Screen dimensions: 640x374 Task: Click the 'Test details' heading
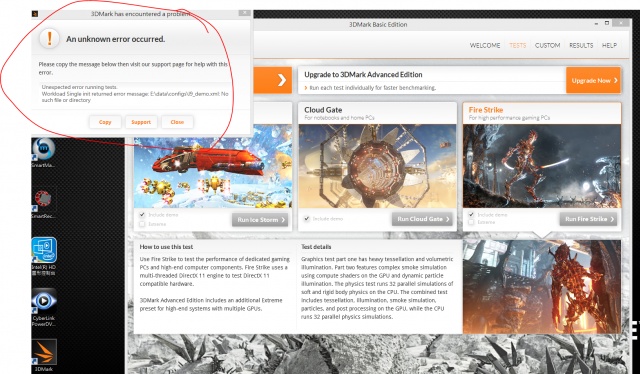[316, 247]
